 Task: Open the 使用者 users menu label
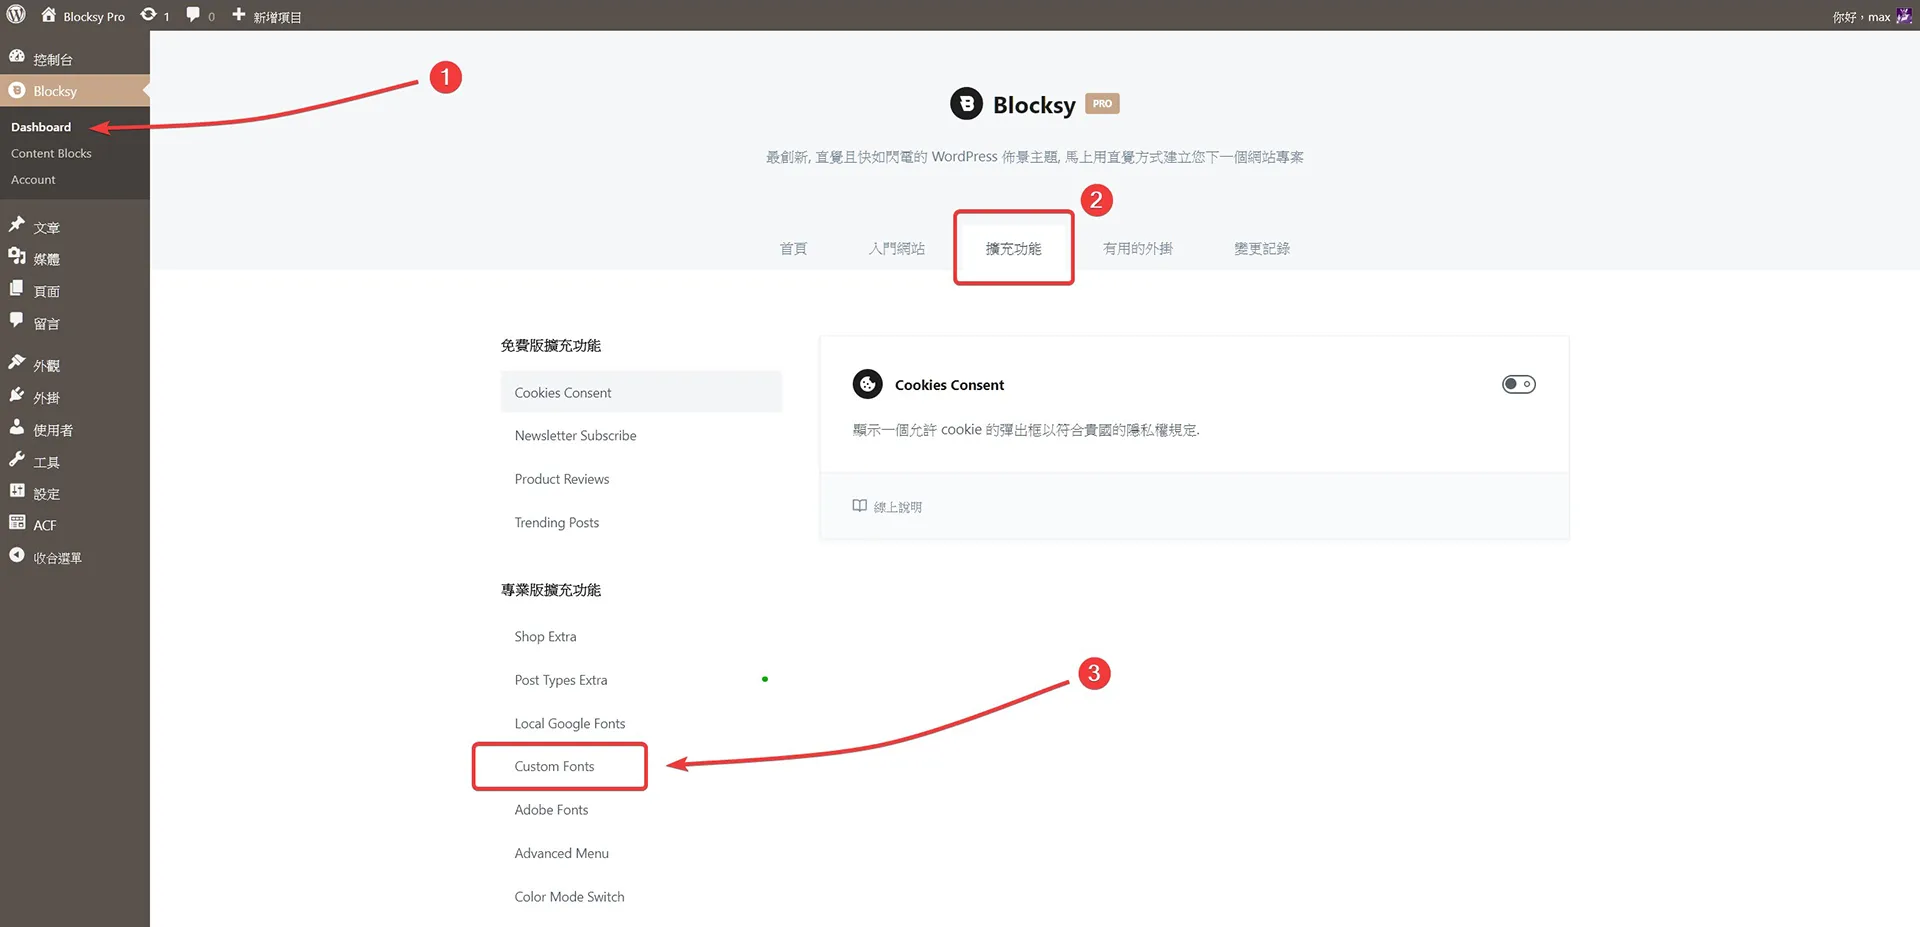pos(53,430)
